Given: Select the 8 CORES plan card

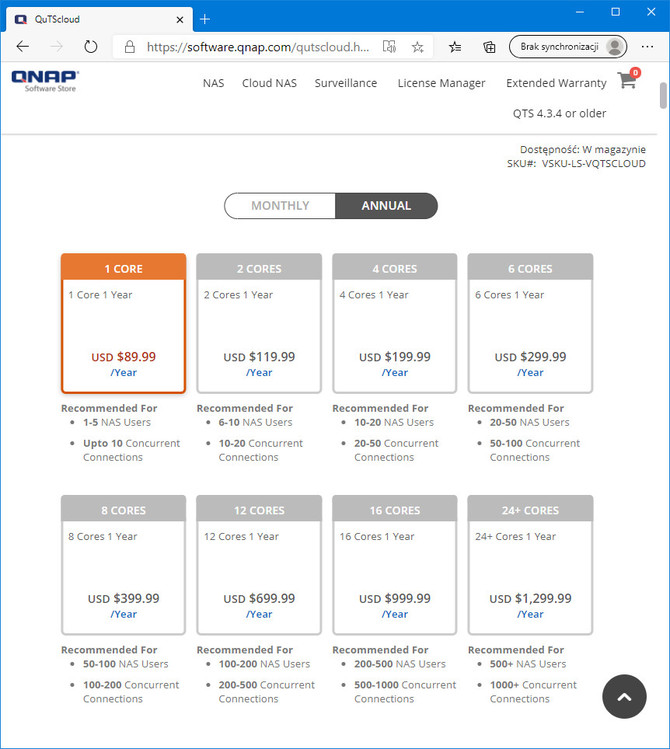Looking at the screenshot, I should coord(123,565).
